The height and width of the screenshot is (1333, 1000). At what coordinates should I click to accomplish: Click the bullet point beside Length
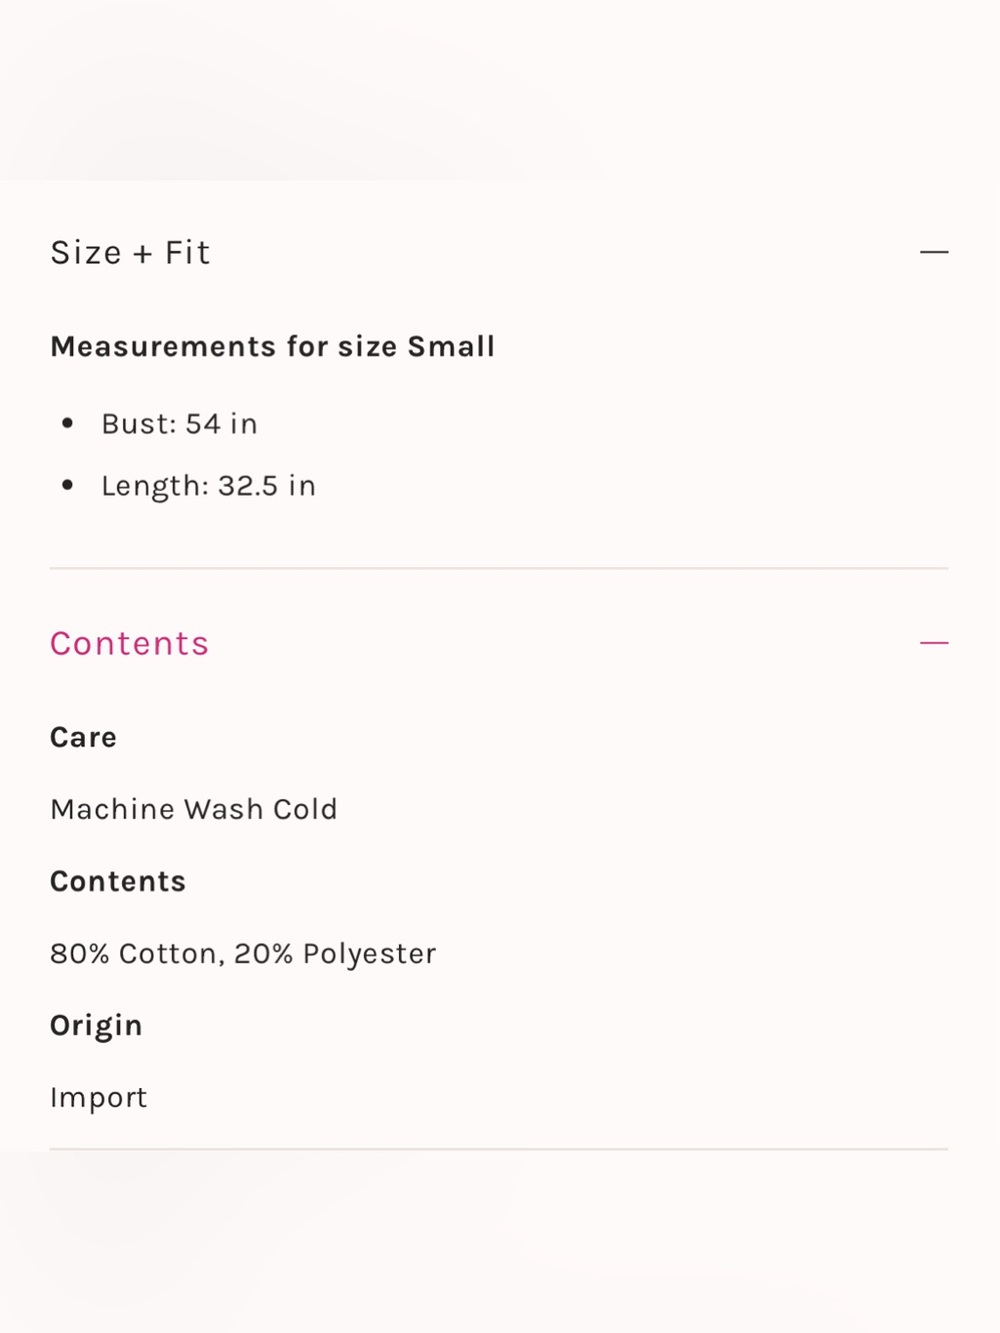click(x=67, y=485)
